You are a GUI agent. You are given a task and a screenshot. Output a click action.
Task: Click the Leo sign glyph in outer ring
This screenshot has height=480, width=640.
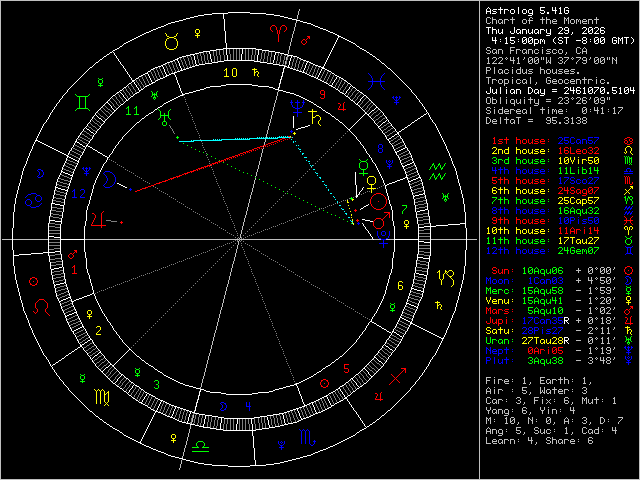pyautogui.click(x=41, y=307)
